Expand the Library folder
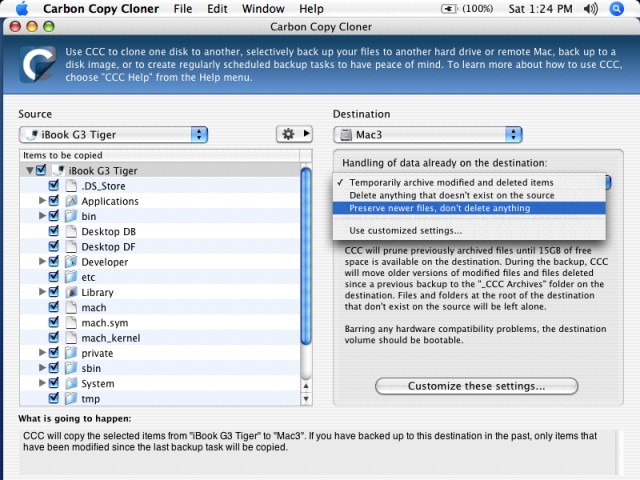The image size is (640, 480). pyautogui.click(x=42, y=292)
